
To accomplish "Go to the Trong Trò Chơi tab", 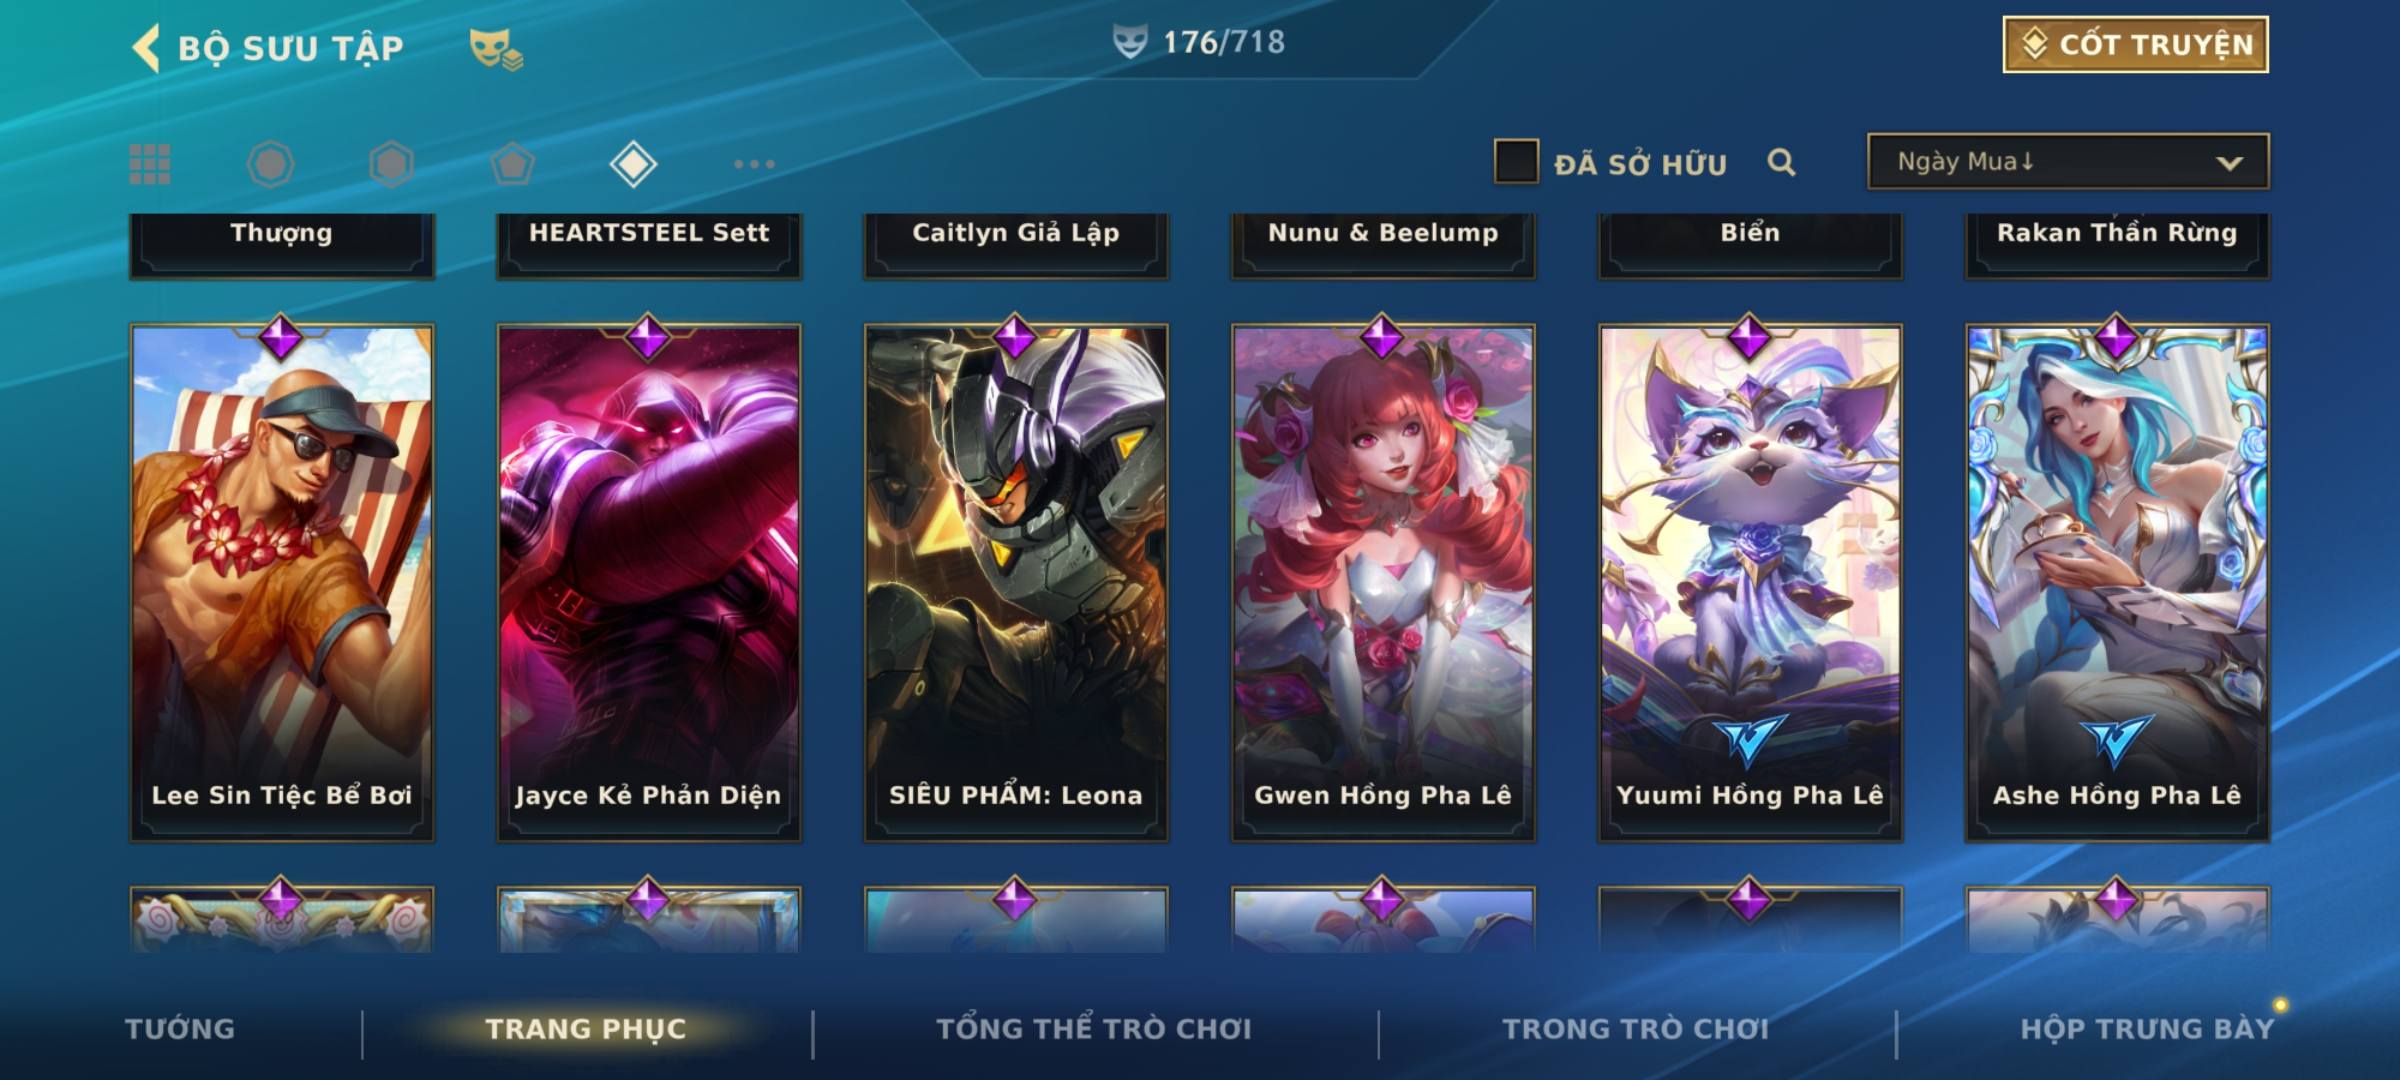I will point(1636,1029).
